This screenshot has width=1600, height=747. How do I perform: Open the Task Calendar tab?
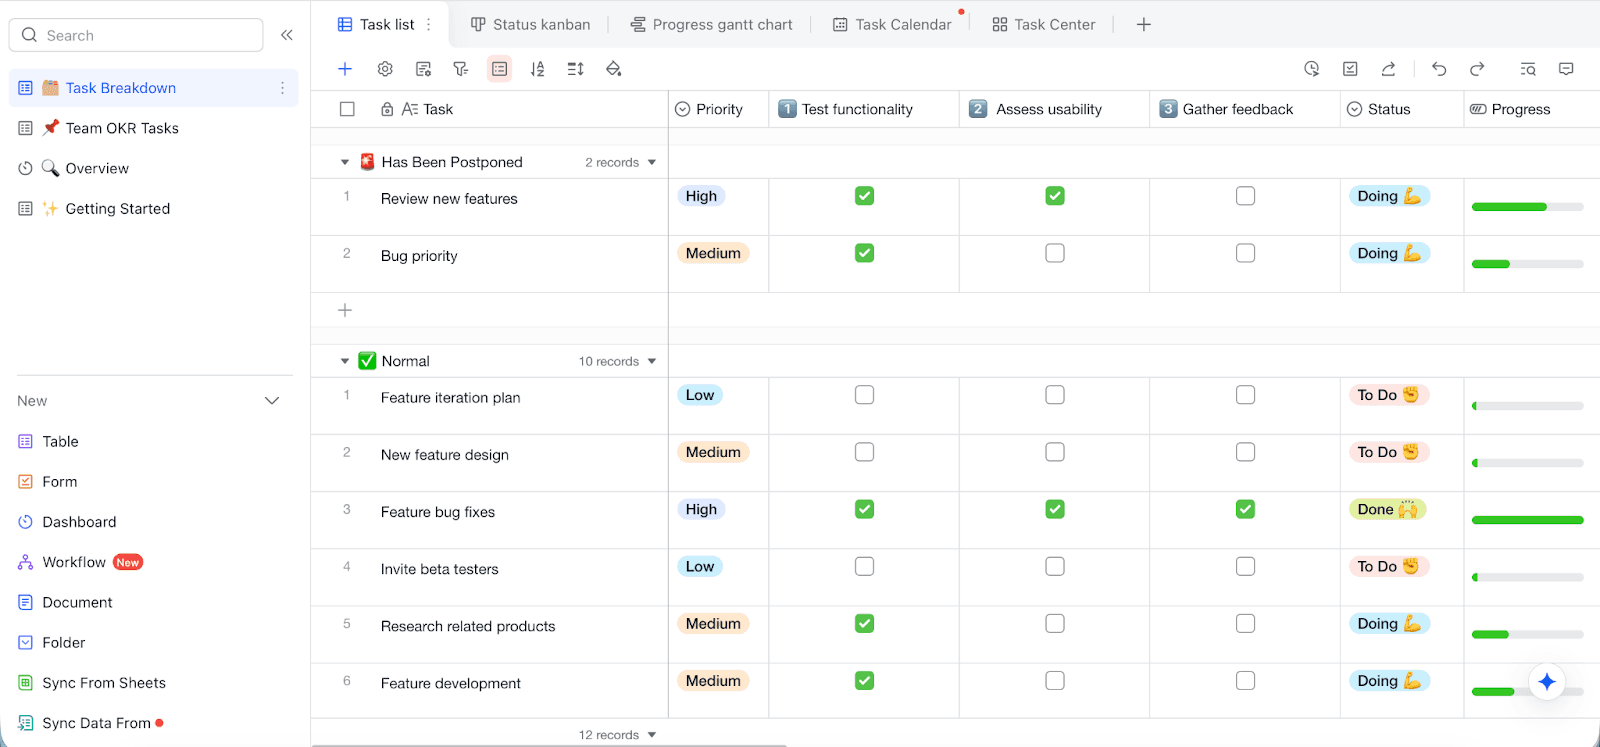pyautogui.click(x=892, y=24)
